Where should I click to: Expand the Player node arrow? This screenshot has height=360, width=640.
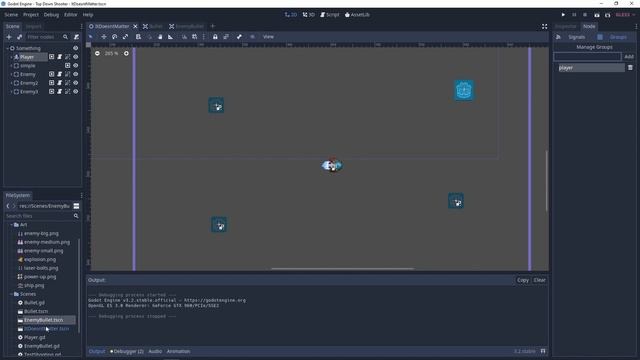(11, 57)
